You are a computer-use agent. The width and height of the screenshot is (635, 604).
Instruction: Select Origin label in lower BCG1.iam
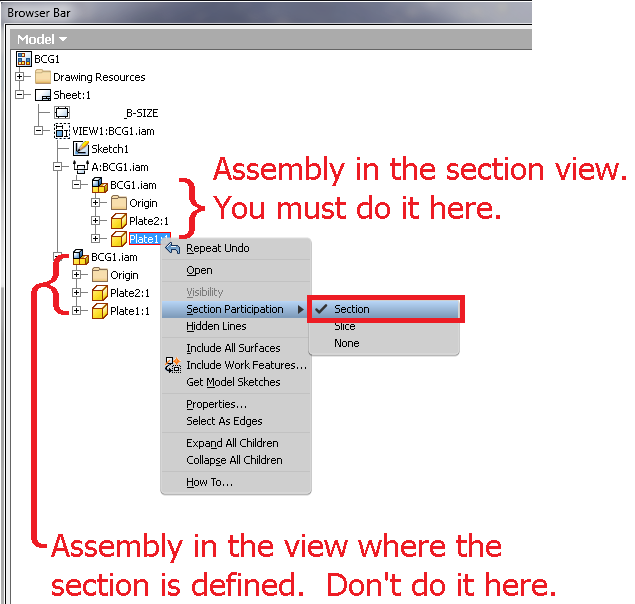(124, 275)
